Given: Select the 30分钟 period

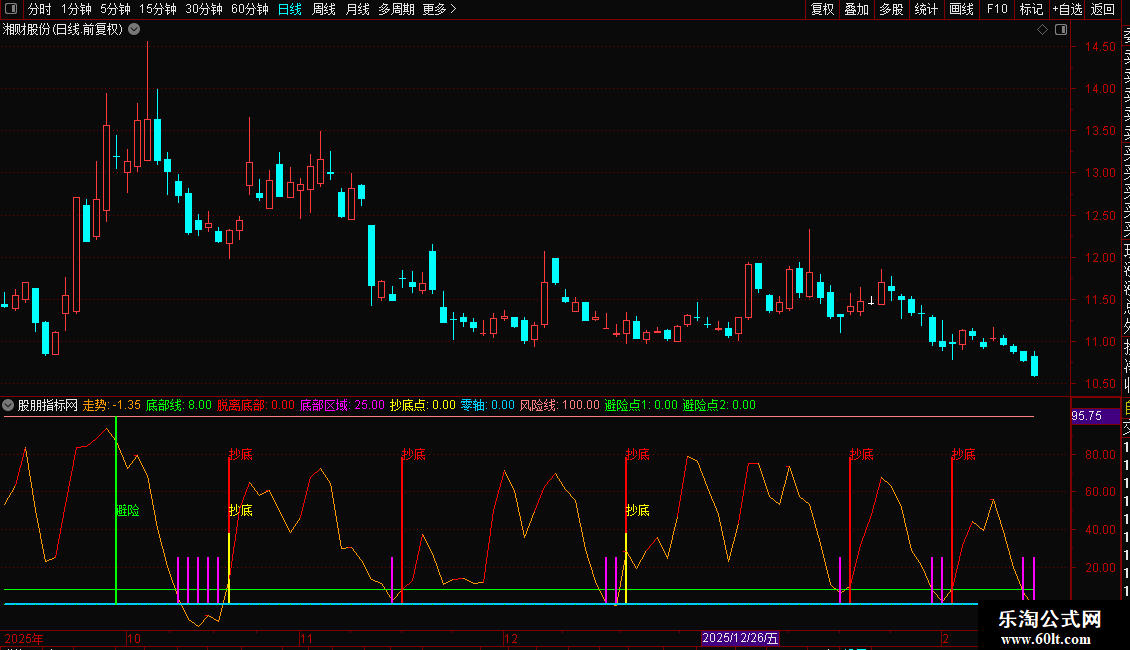Looking at the screenshot, I should [x=204, y=9].
